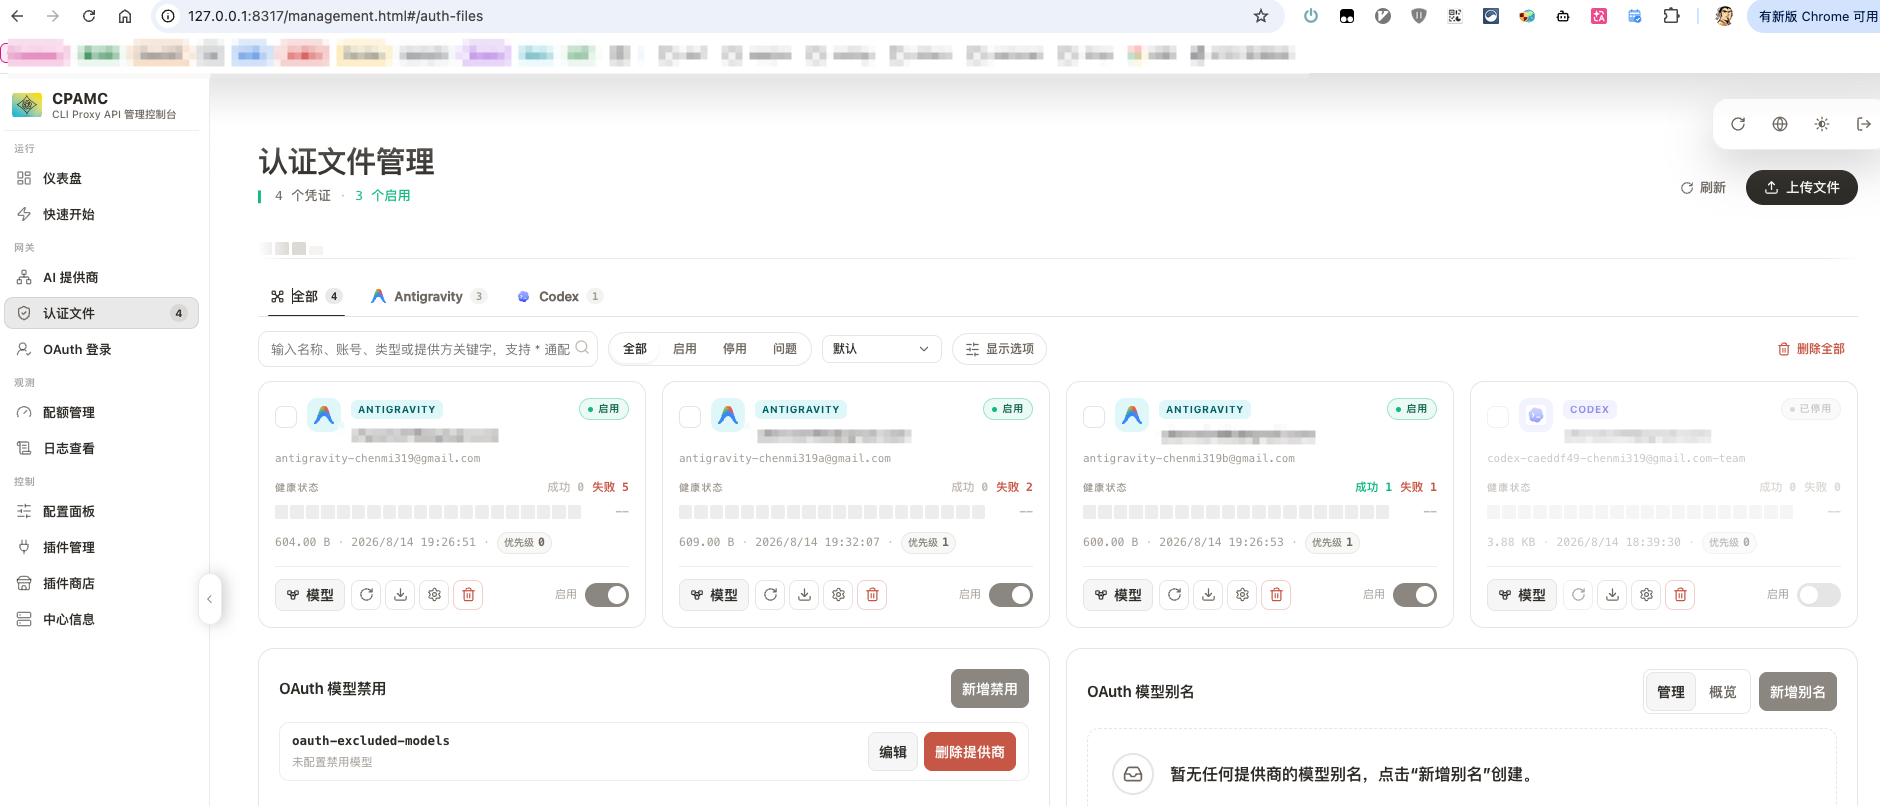Expand 显示选项 display options

pyautogui.click(x=999, y=349)
